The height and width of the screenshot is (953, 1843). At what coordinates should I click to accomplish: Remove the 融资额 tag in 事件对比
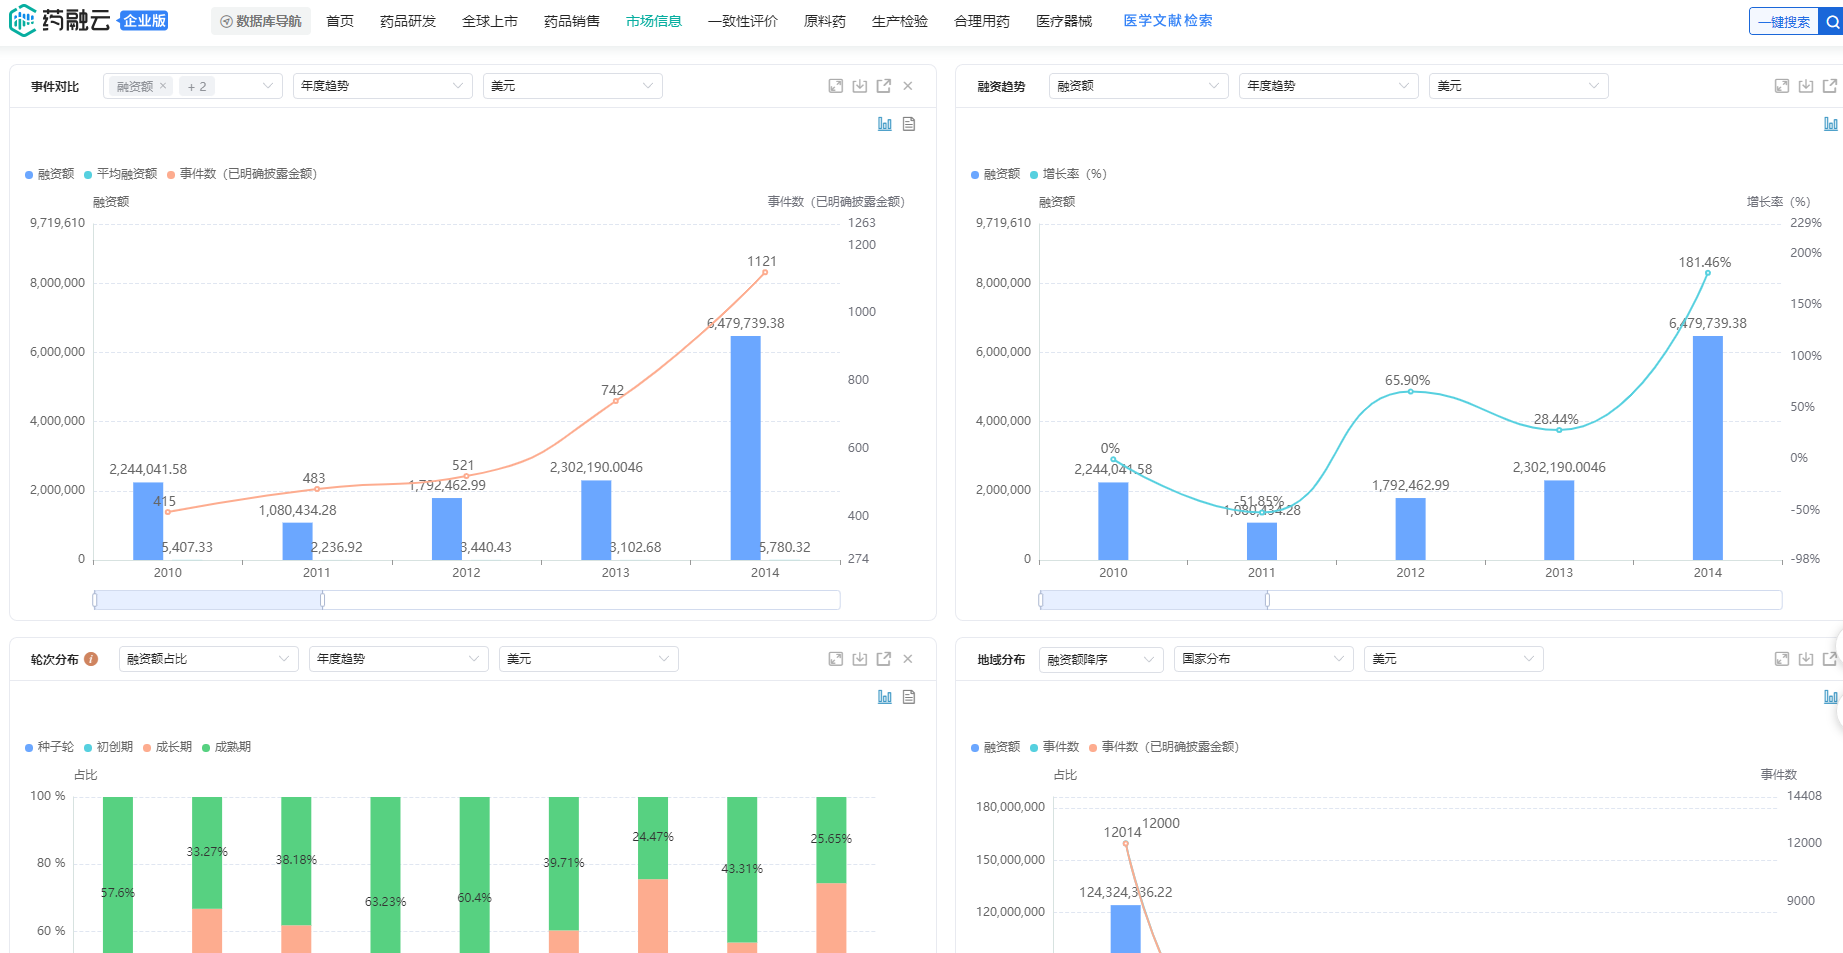click(163, 86)
